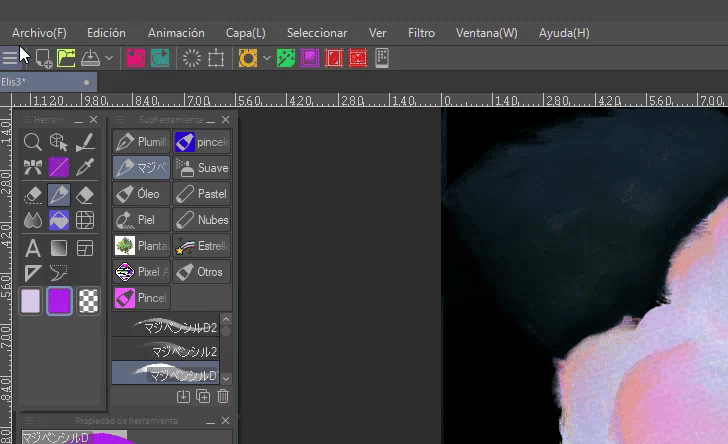
Task: Click the orange snap-to-ruler icon
Action: click(x=248, y=58)
